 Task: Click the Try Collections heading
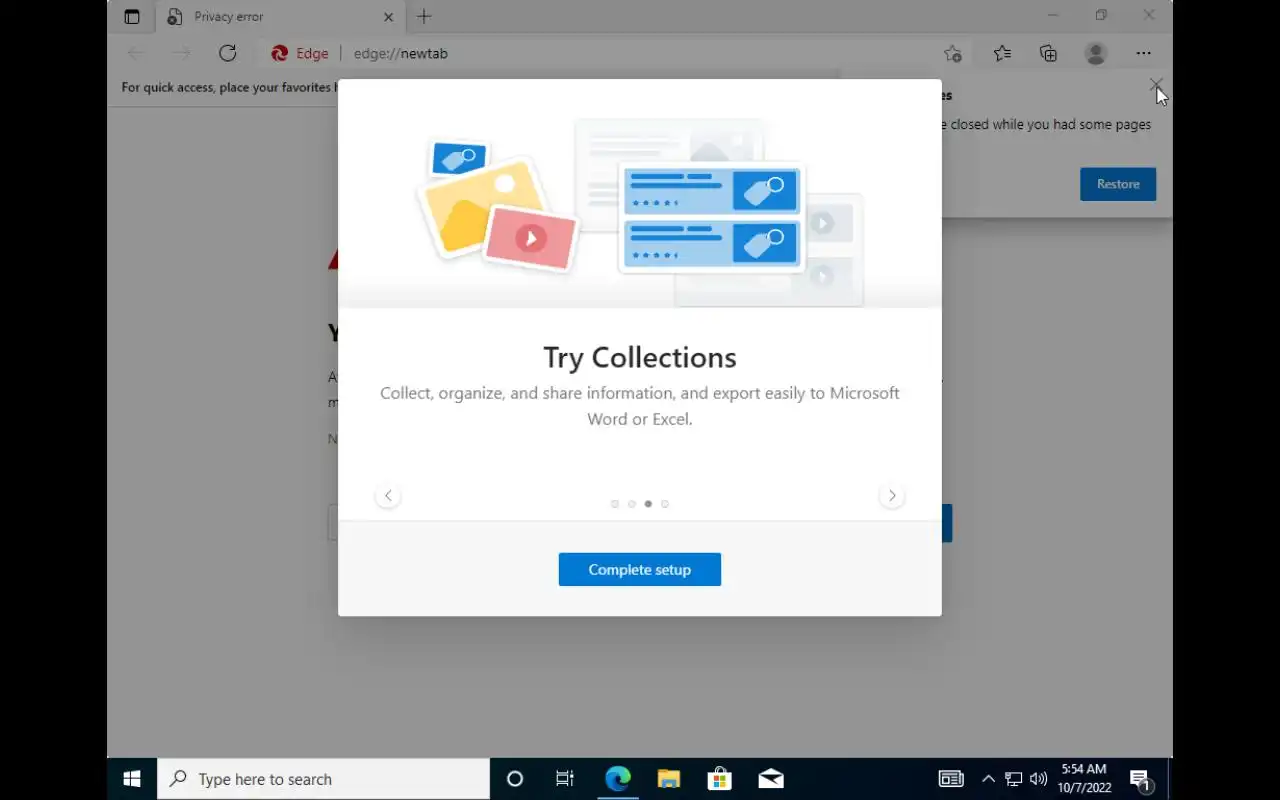click(x=640, y=357)
